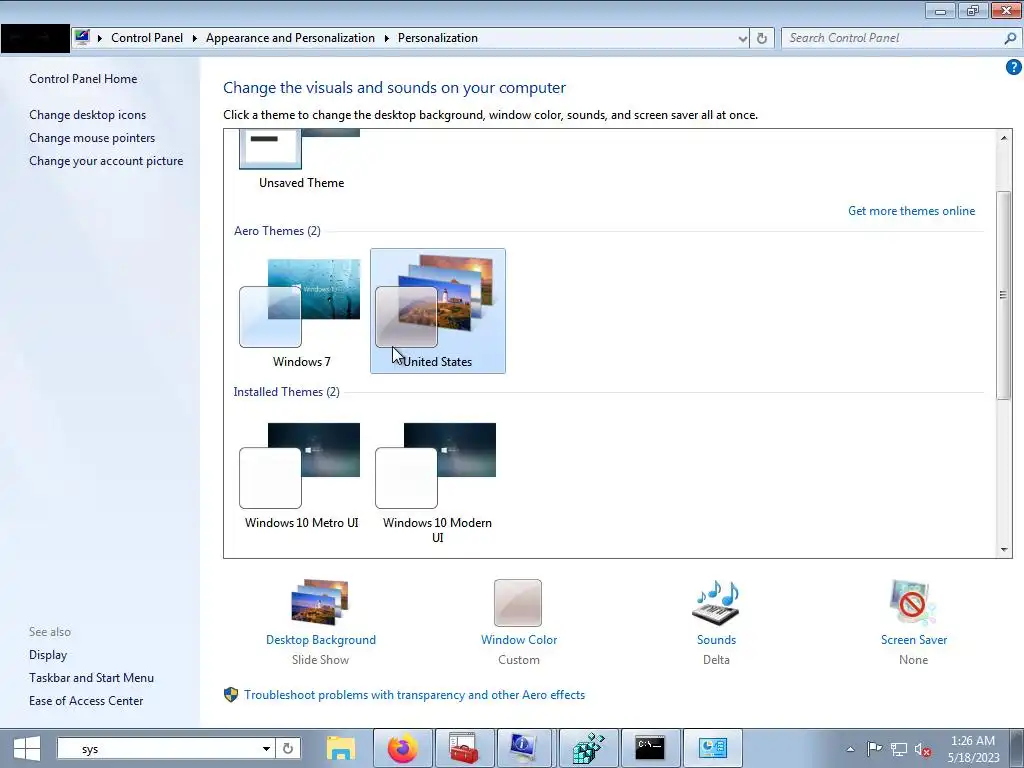
Task: Refresh the Control Panel address bar
Action: 761,39
